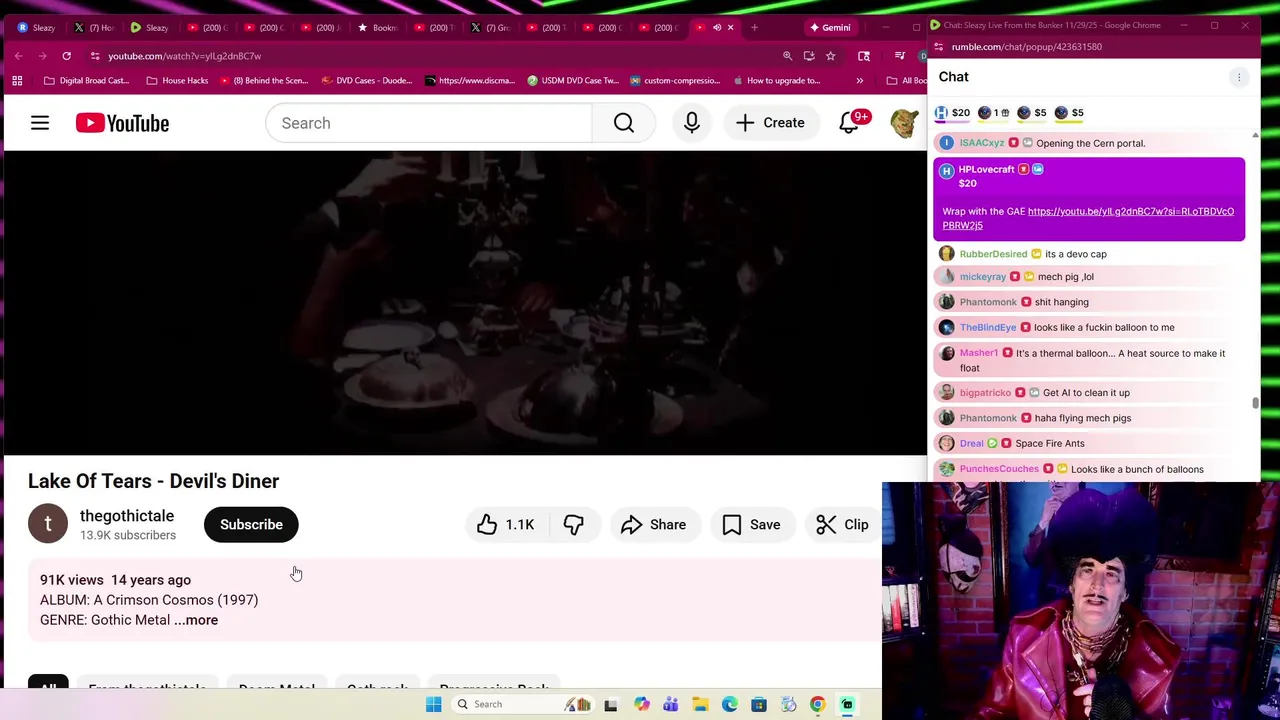Click ISAACxyz username in chat

(x=981, y=143)
